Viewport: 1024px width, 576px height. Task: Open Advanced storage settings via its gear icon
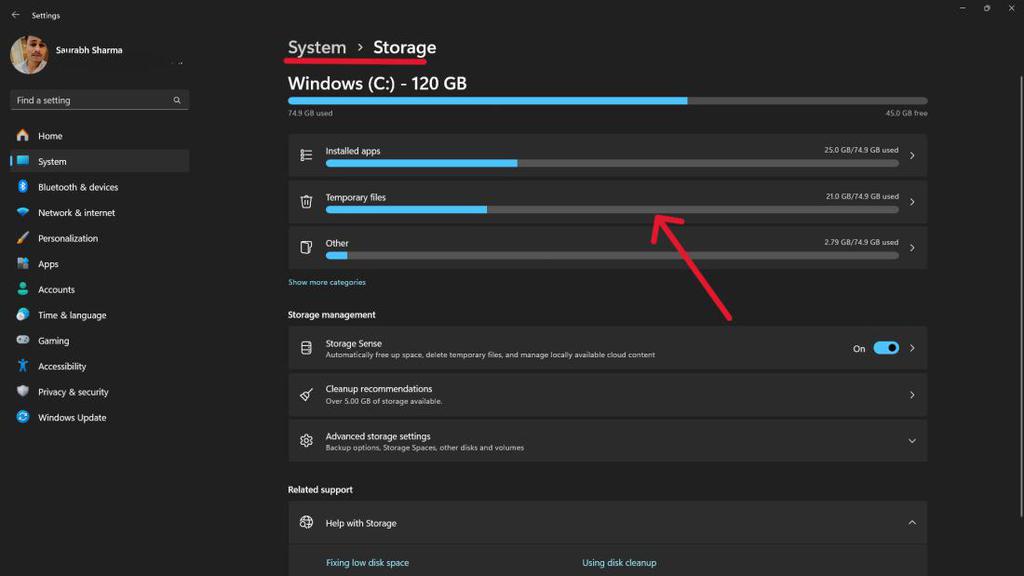click(x=305, y=440)
